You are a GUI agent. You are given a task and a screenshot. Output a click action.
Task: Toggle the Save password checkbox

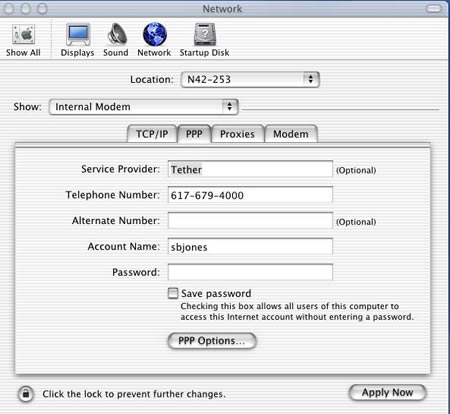coord(173,293)
